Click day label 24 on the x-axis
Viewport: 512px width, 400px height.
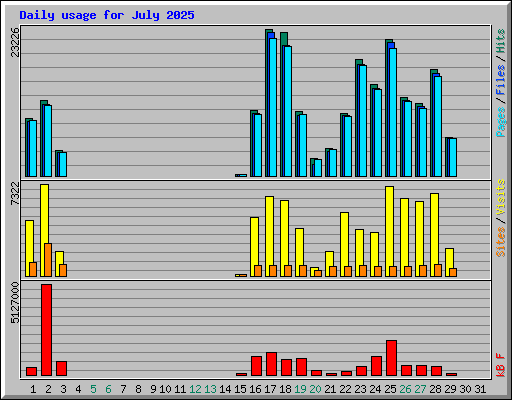(x=375, y=389)
